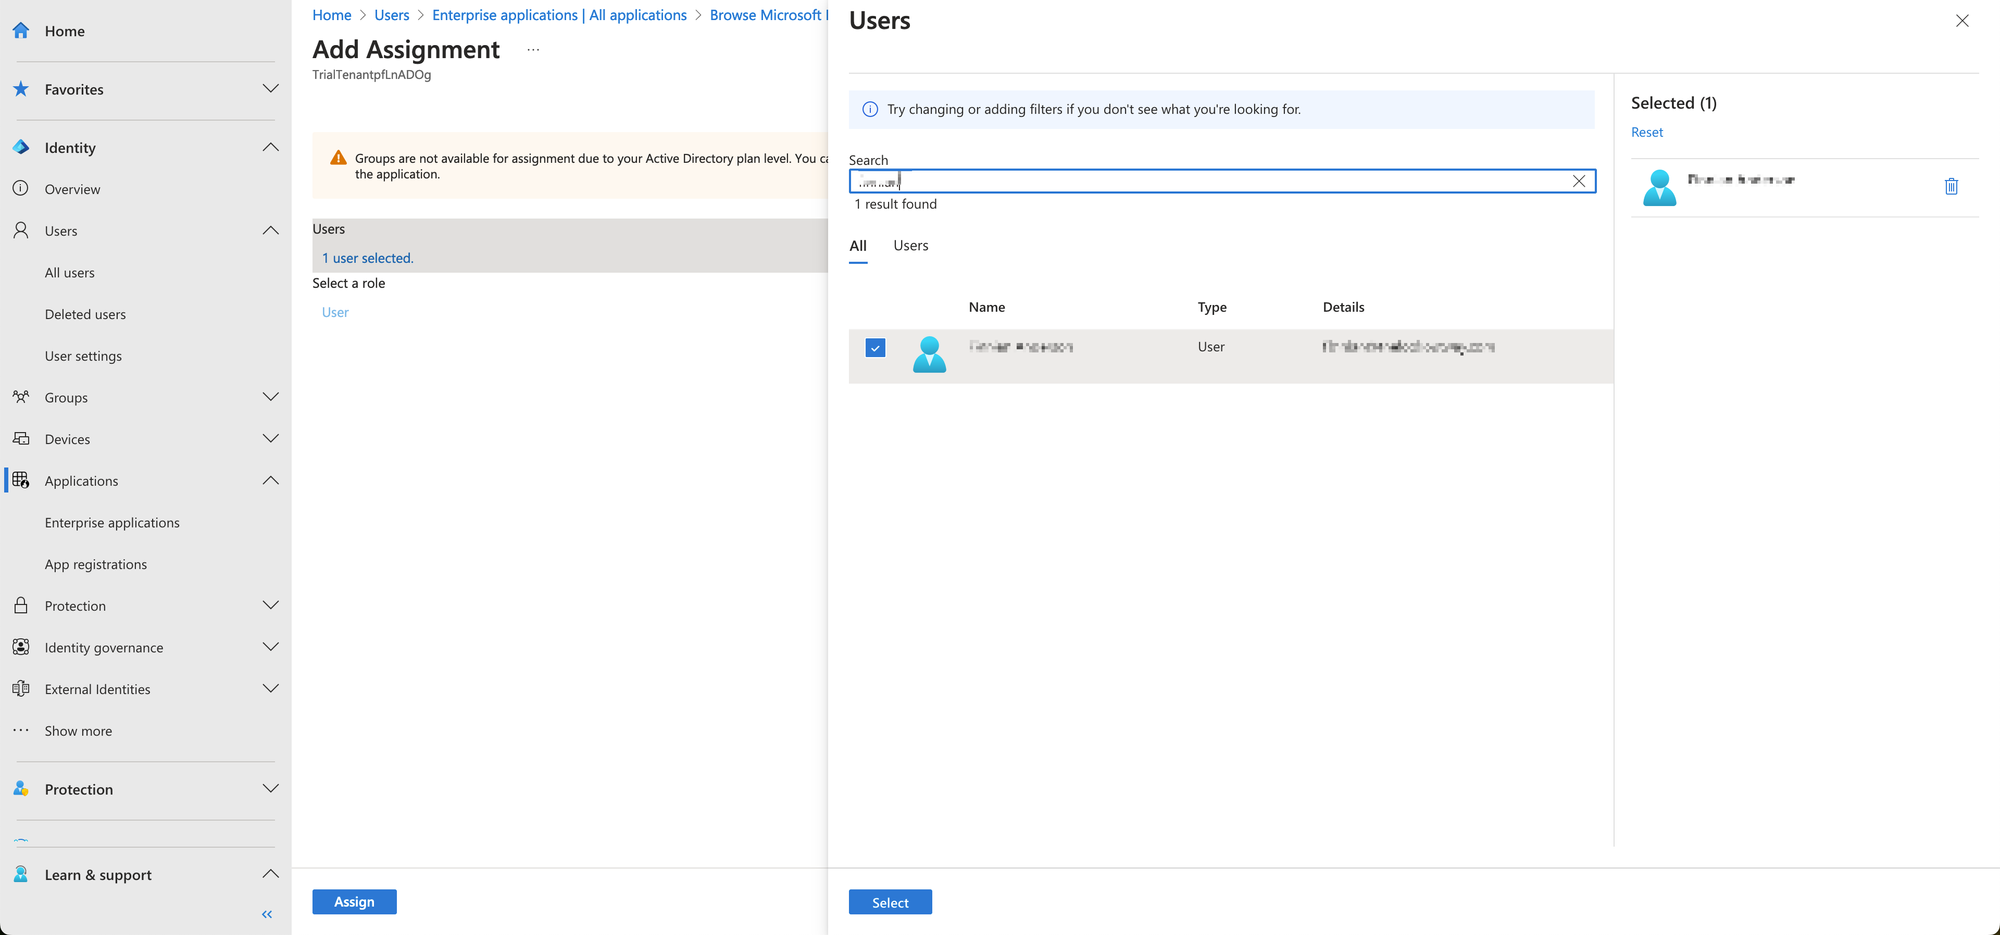Expand the Groups section chevron
The height and width of the screenshot is (935, 2000).
click(270, 397)
